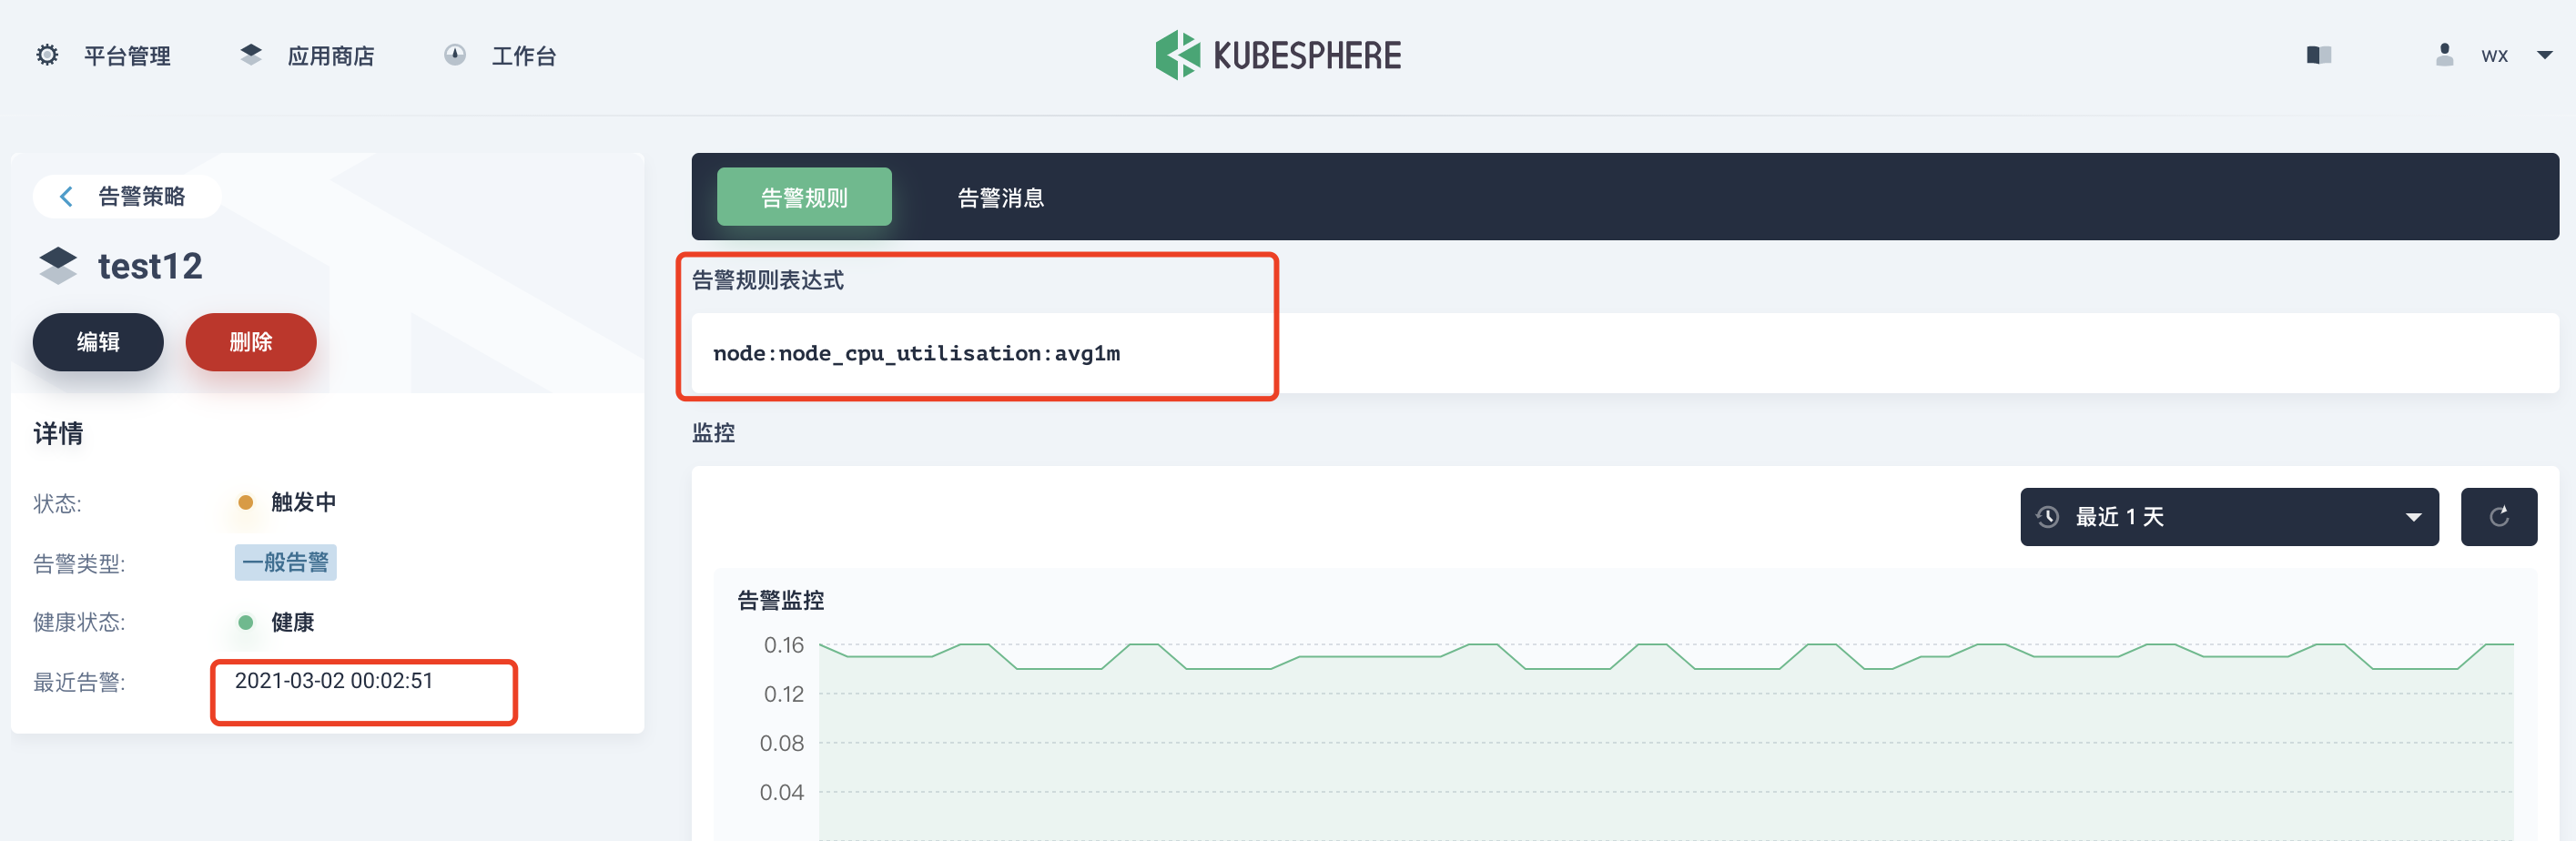The width and height of the screenshot is (2576, 841).
Task: Click the clock icon in time range selector
Action: (x=2047, y=517)
